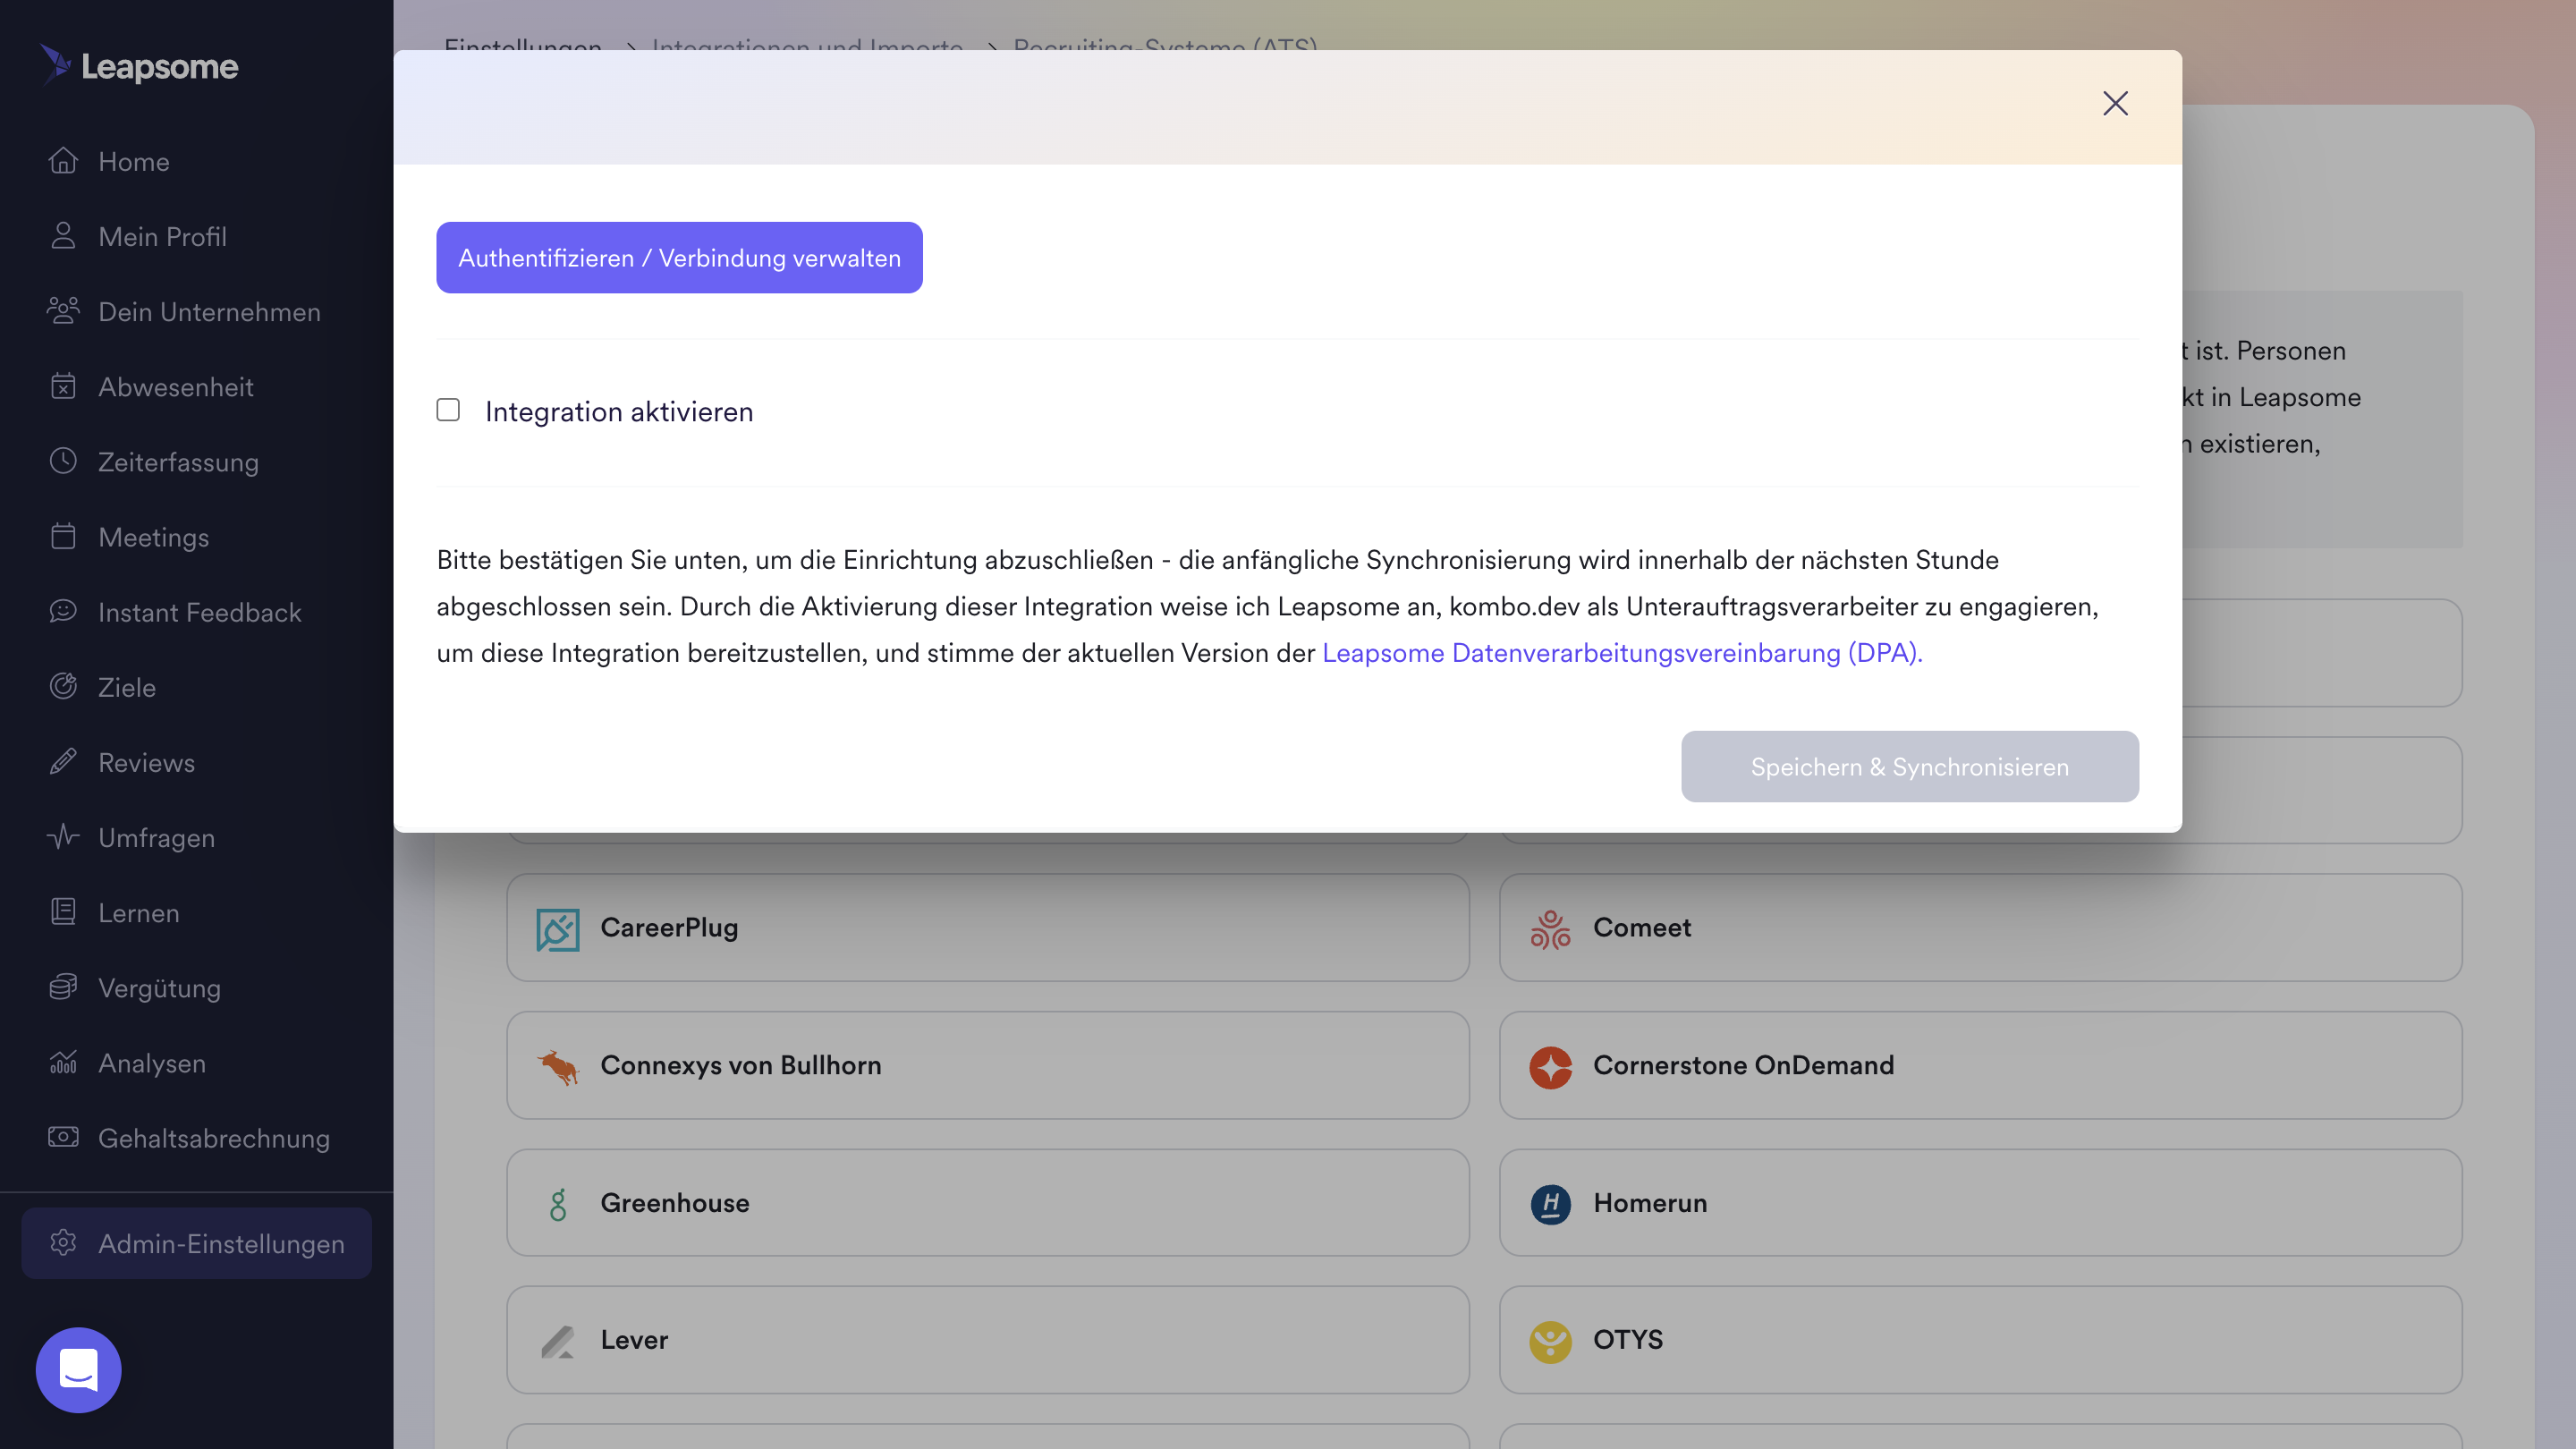Select Connexys von Bullhorn card
Image resolution: width=2576 pixels, height=1449 pixels.
click(x=987, y=1065)
